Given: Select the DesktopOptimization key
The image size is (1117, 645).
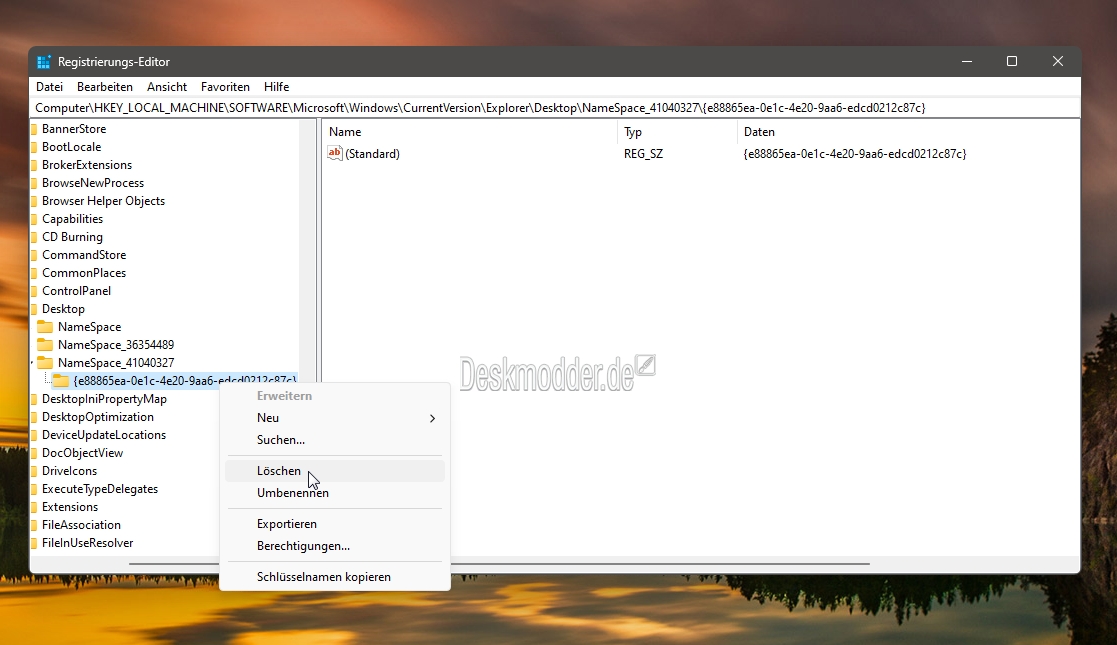Looking at the screenshot, I should [98, 416].
